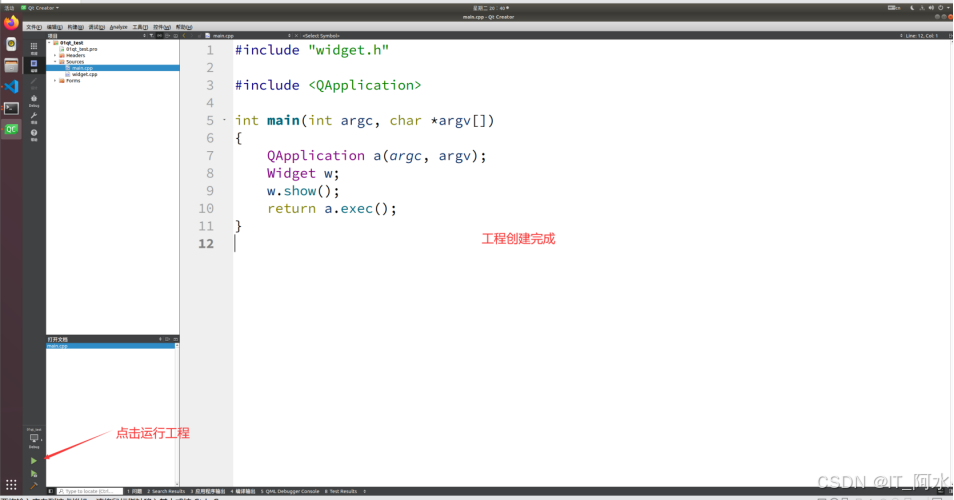This screenshot has width=954, height=500.
Task: Open the output panes chooser arrow
Action: coord(364,491)
